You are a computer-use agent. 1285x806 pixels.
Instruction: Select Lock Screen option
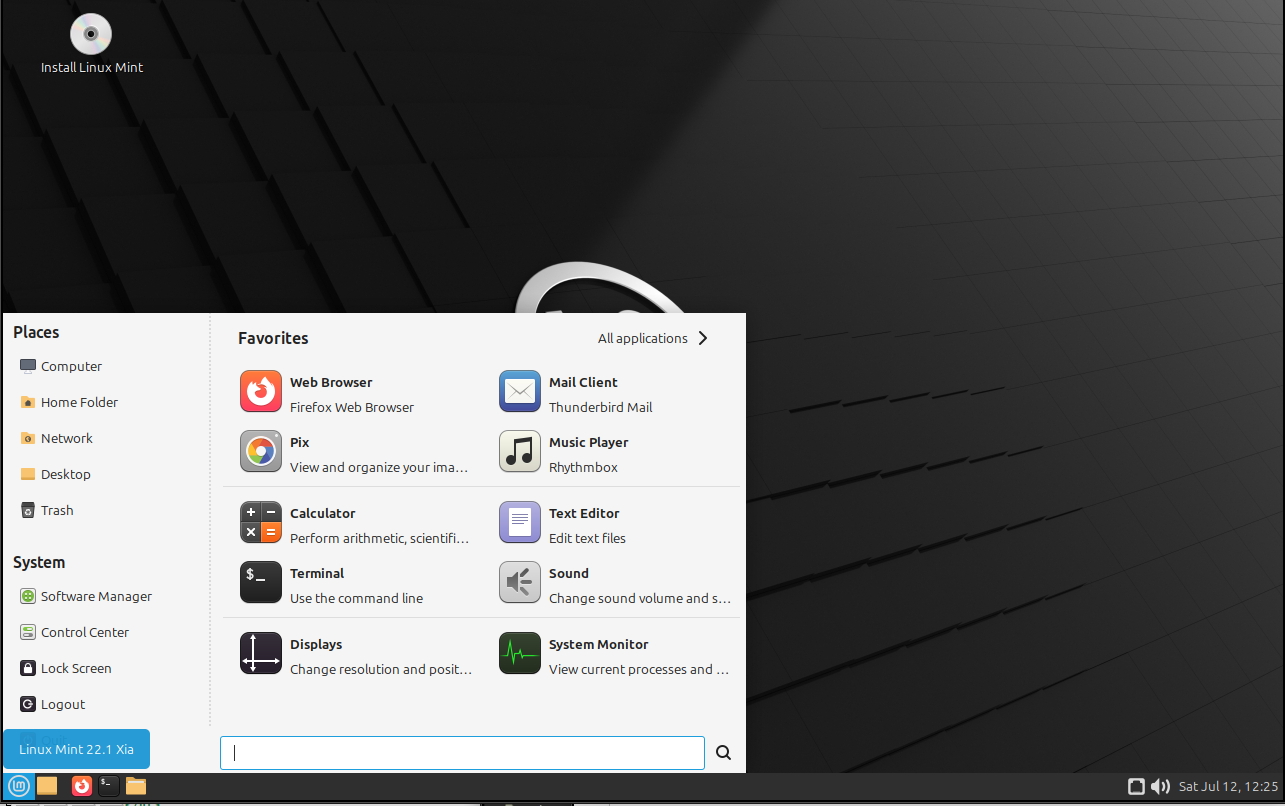click(76, 668)
